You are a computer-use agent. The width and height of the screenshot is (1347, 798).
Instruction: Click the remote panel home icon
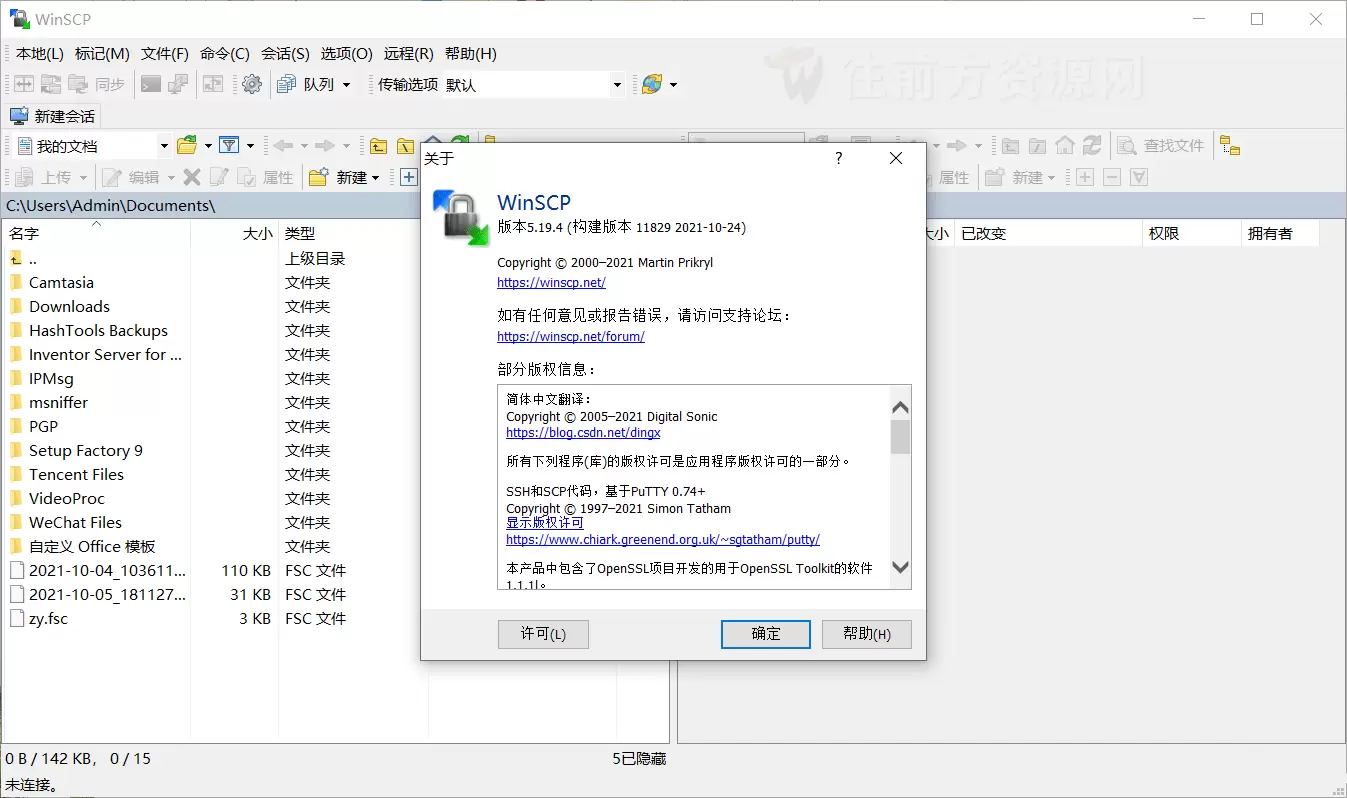pyautogui.click(x=1065, y=146)
